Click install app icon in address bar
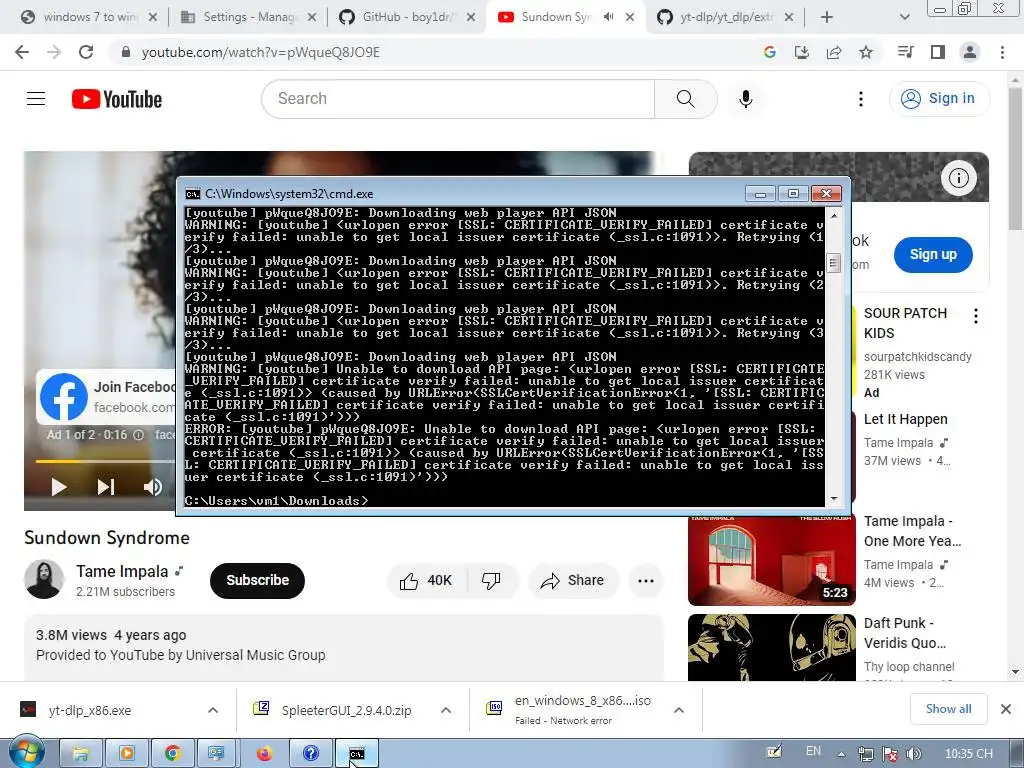The height and width of the screenshot is (768, 1024). [x=801, y=52]
